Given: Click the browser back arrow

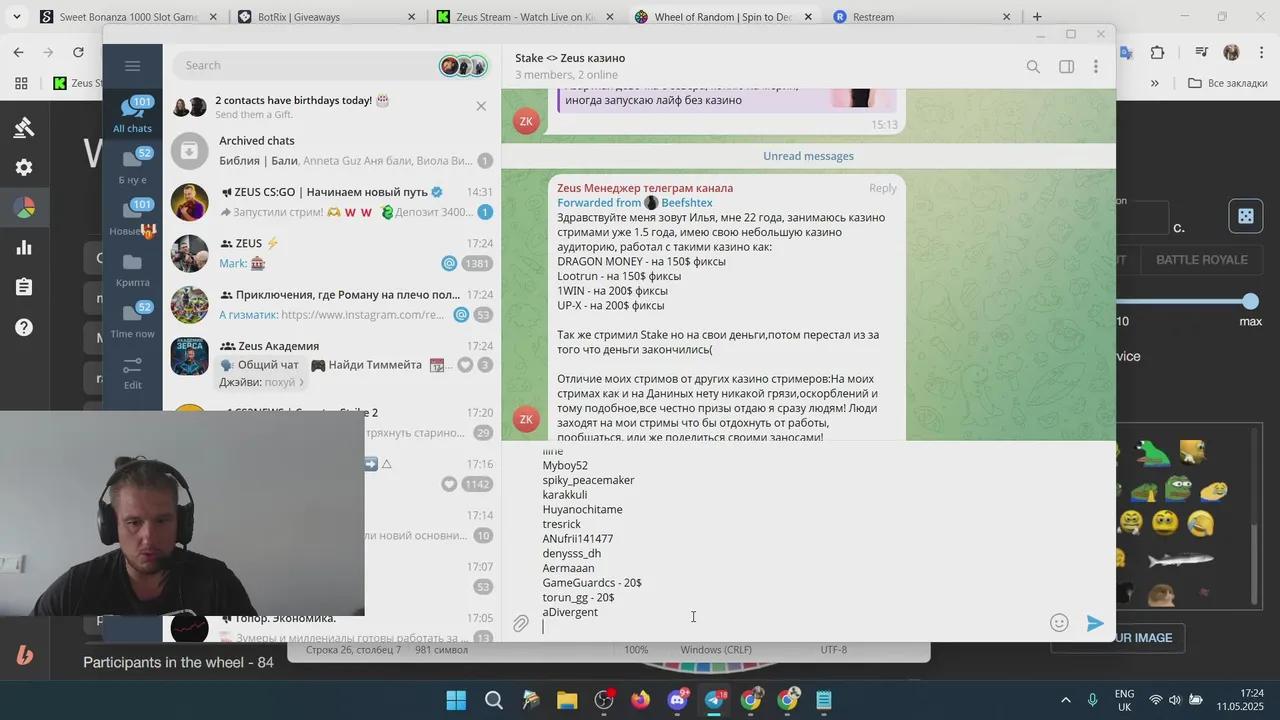Looking at the screenshot, I should [18, 52].
